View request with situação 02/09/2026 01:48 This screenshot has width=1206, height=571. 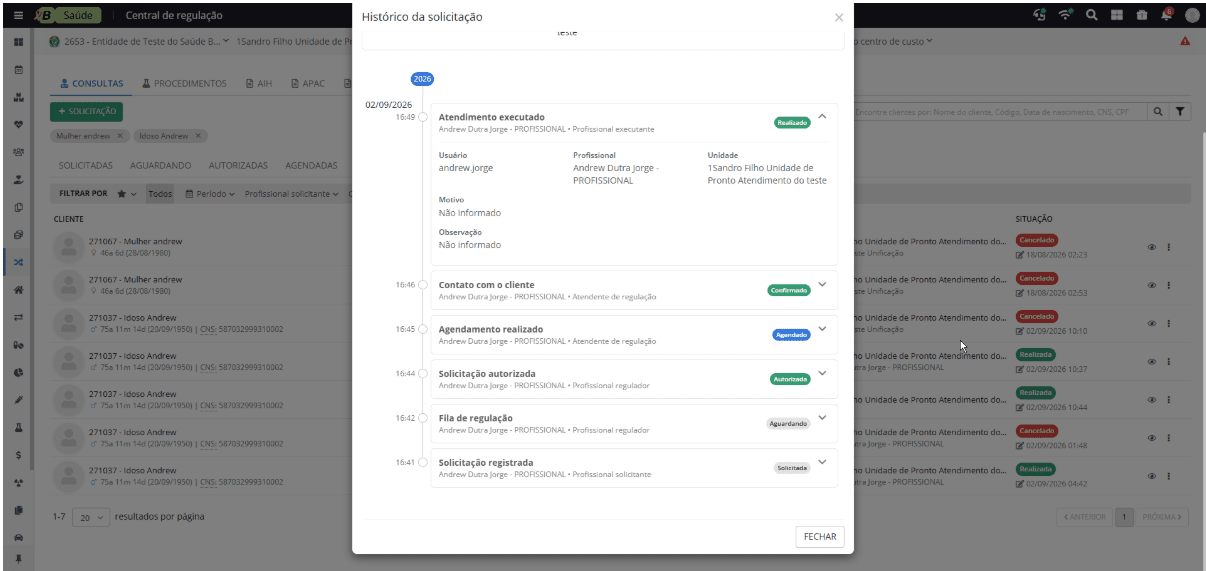[1151, 437]
